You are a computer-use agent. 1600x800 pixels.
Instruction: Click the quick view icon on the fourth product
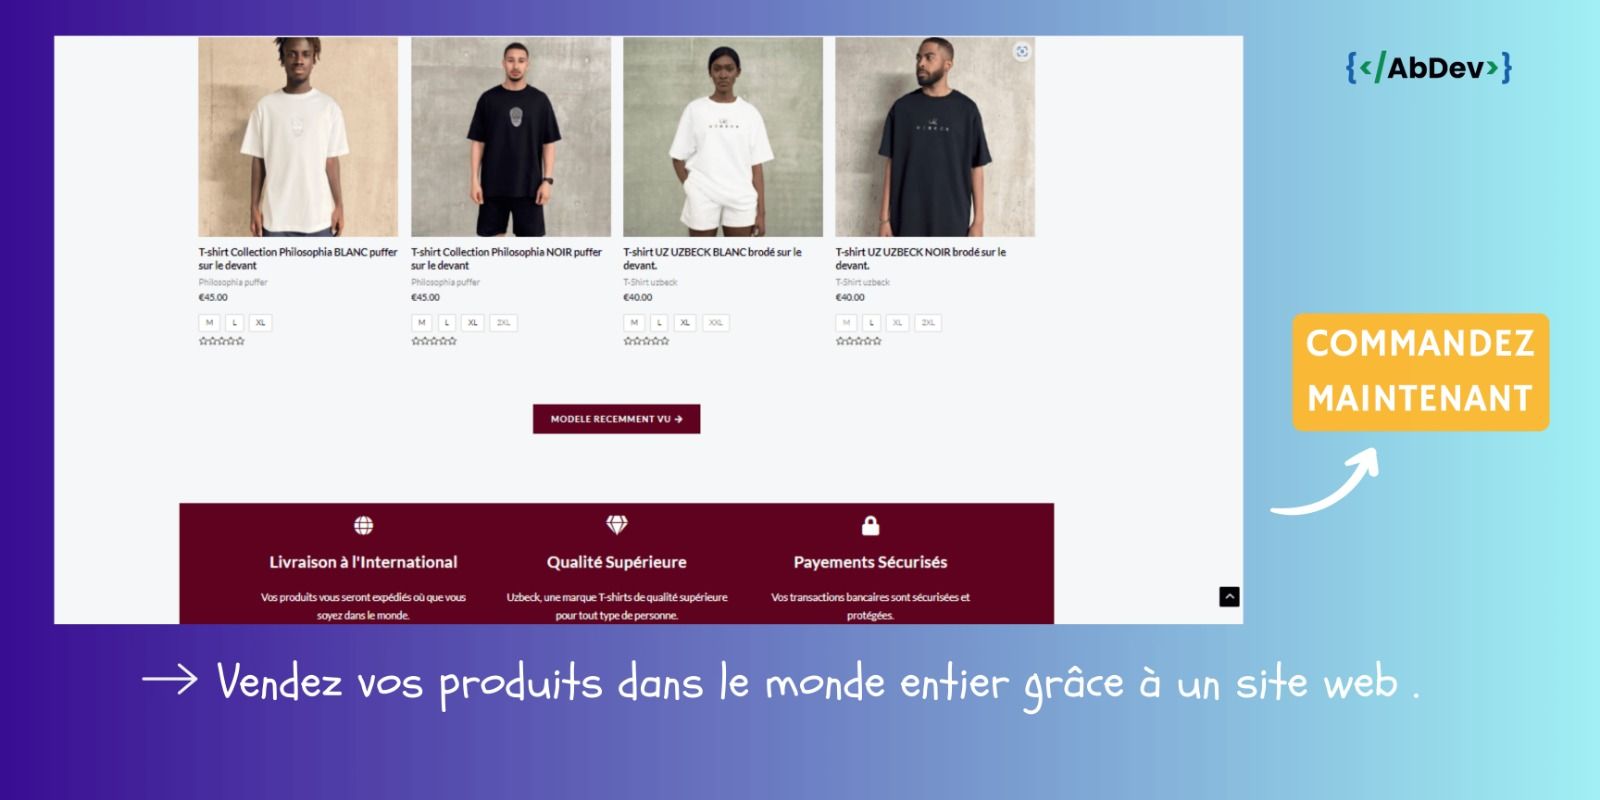pyautogui.click(x=1021, y=52)
